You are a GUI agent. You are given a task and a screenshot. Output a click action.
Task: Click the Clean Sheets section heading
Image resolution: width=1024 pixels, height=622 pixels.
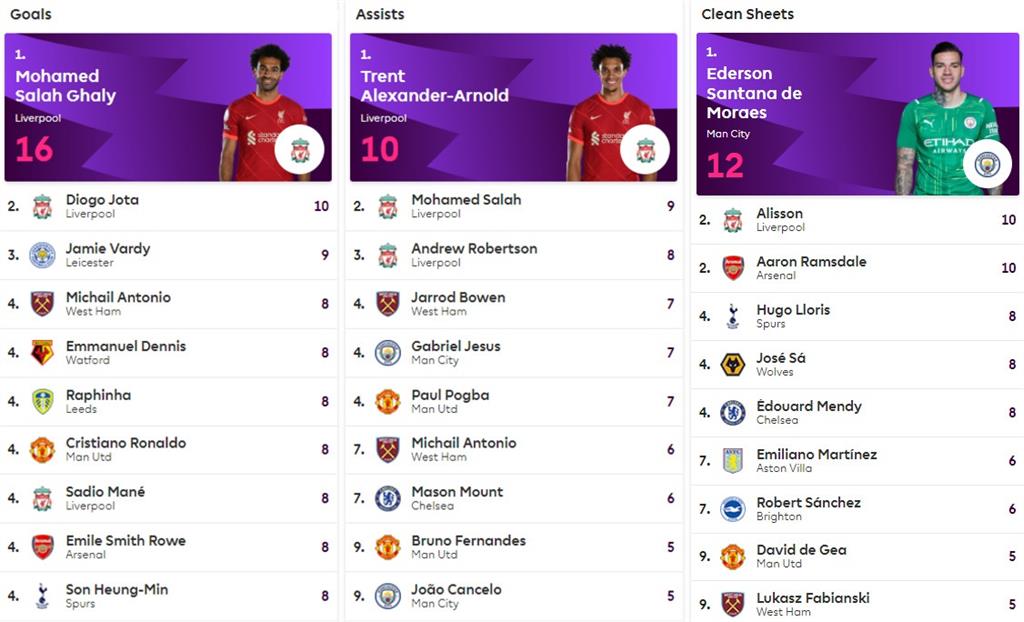coord(747,15)
